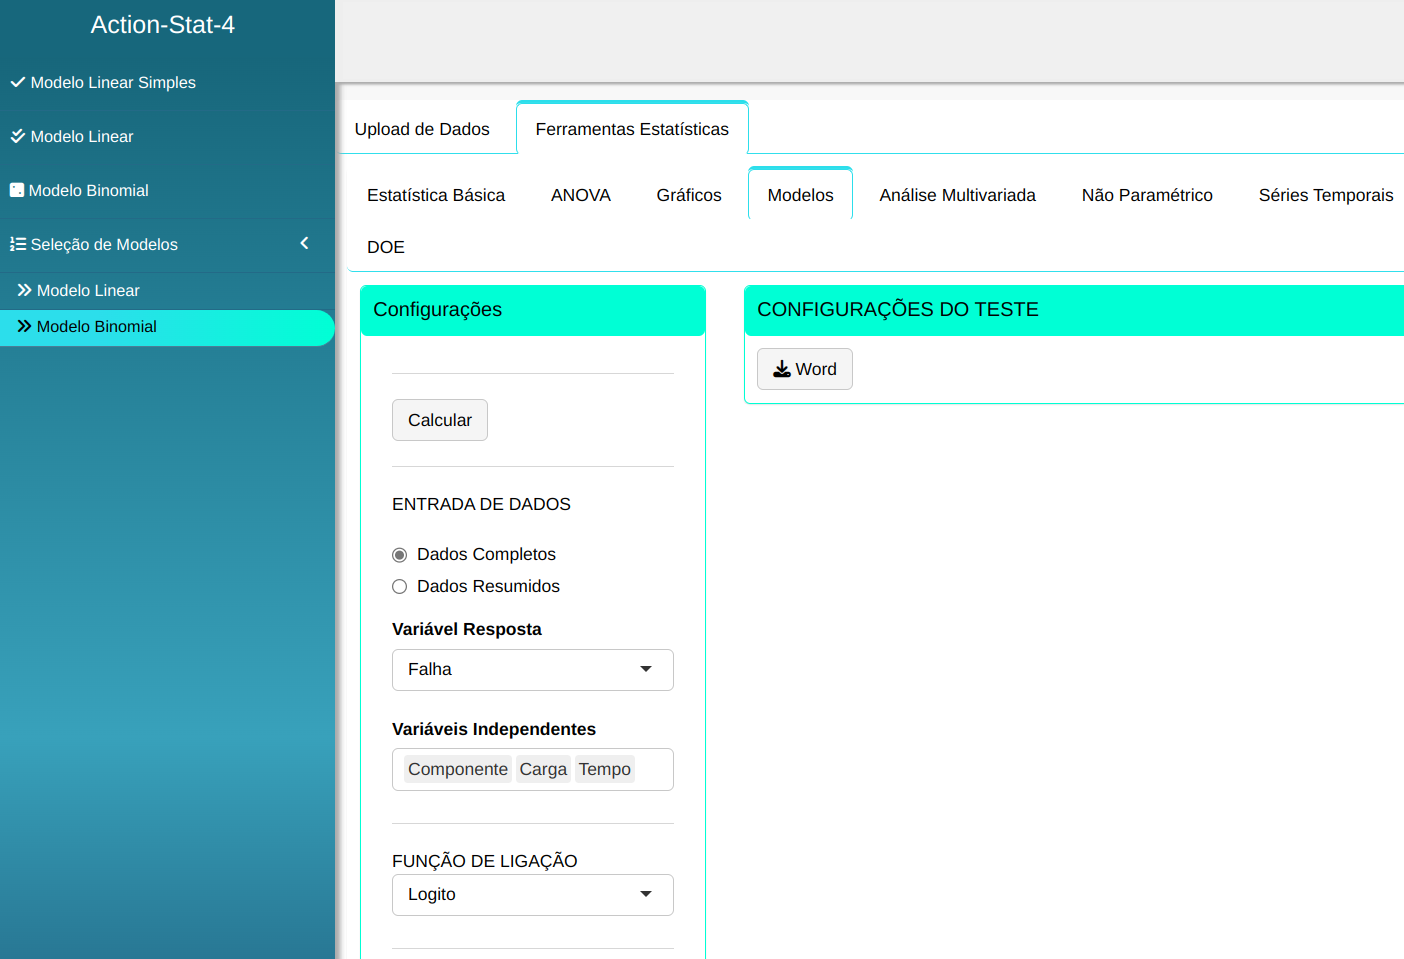This screenshot has height=959, width=1404.
Task: Click the double-arrow icon beside Modelo Linear submenu
Action: tap(25, 290)
